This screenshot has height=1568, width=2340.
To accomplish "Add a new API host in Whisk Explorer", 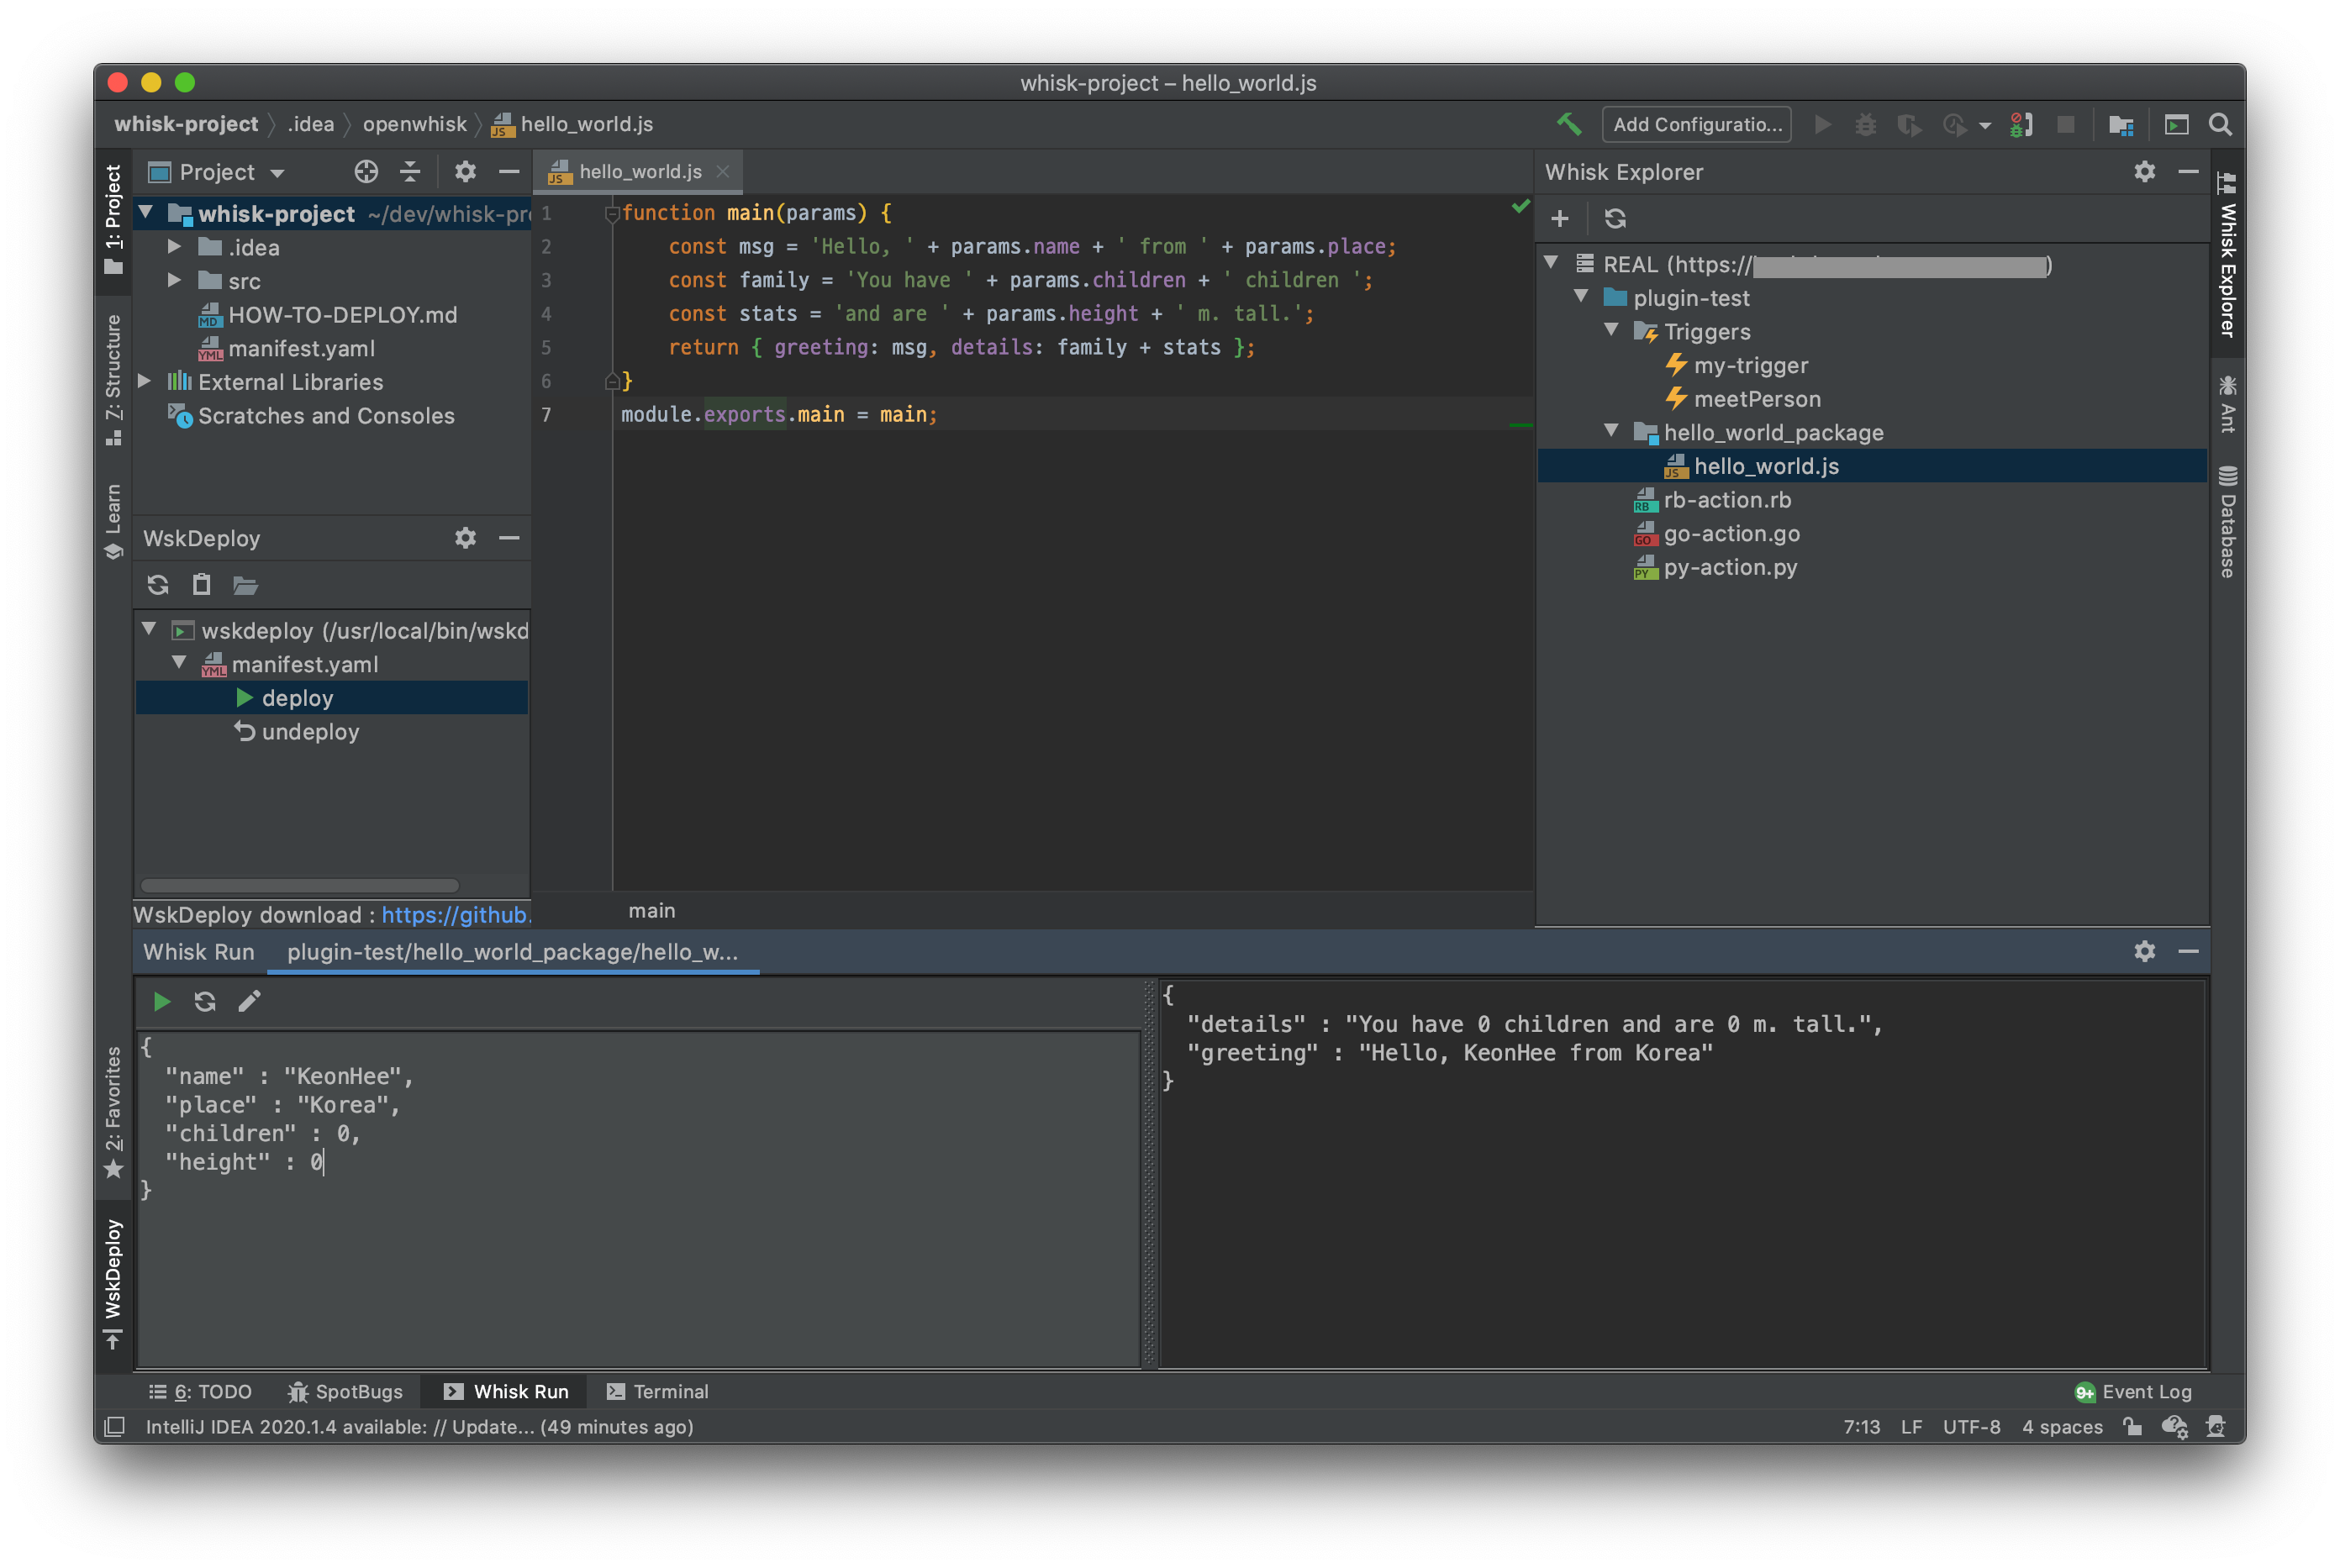I will point(1560,218).
